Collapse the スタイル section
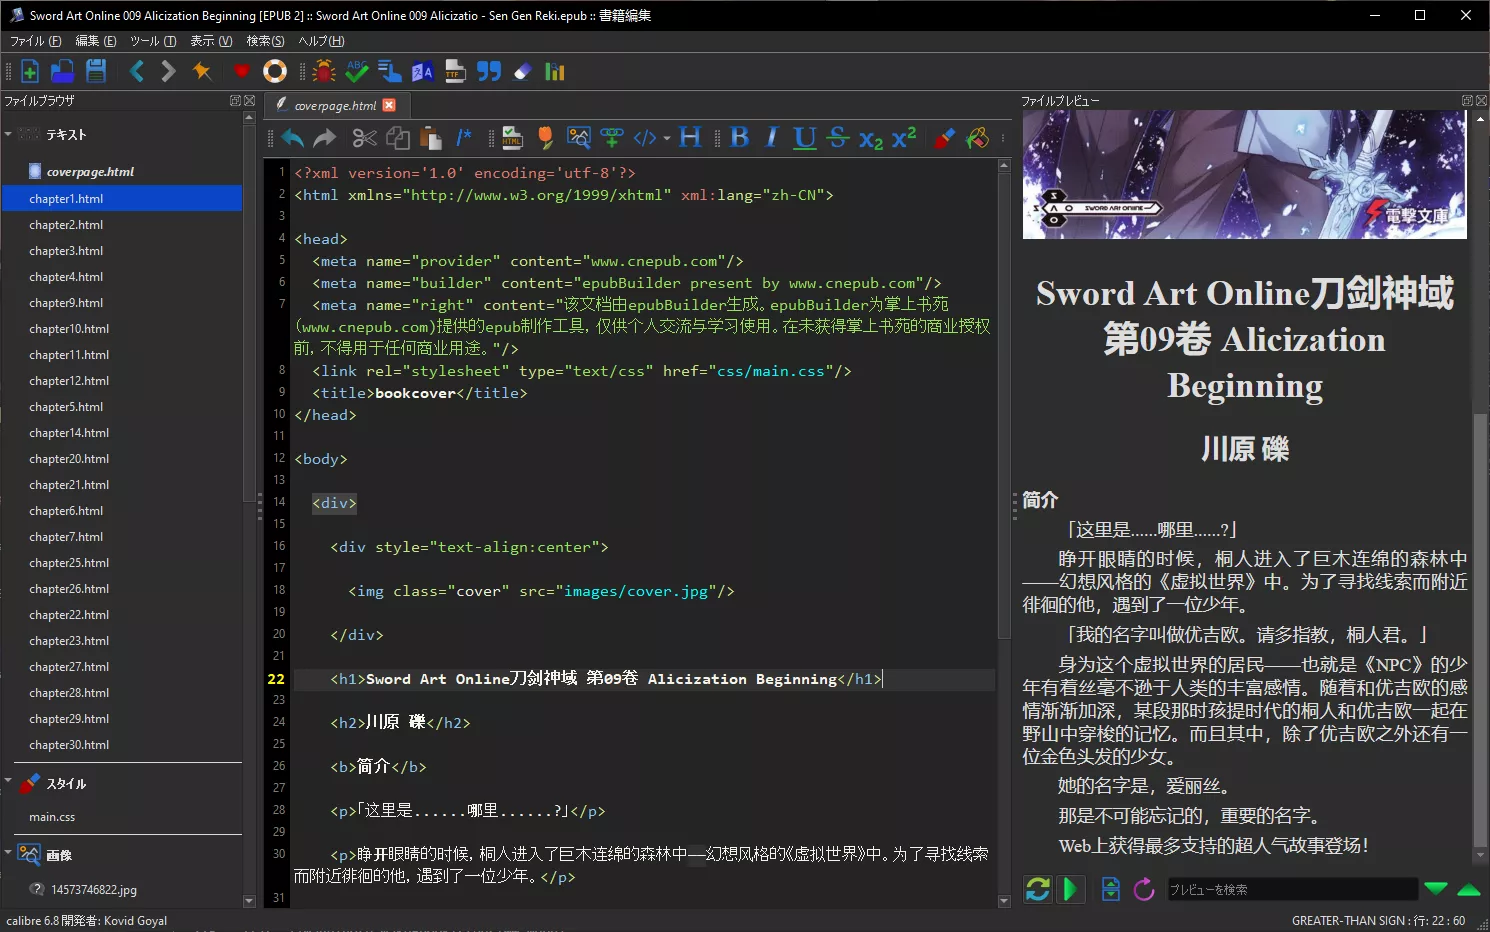1490x932 pixels. click(x=8, y=782)
